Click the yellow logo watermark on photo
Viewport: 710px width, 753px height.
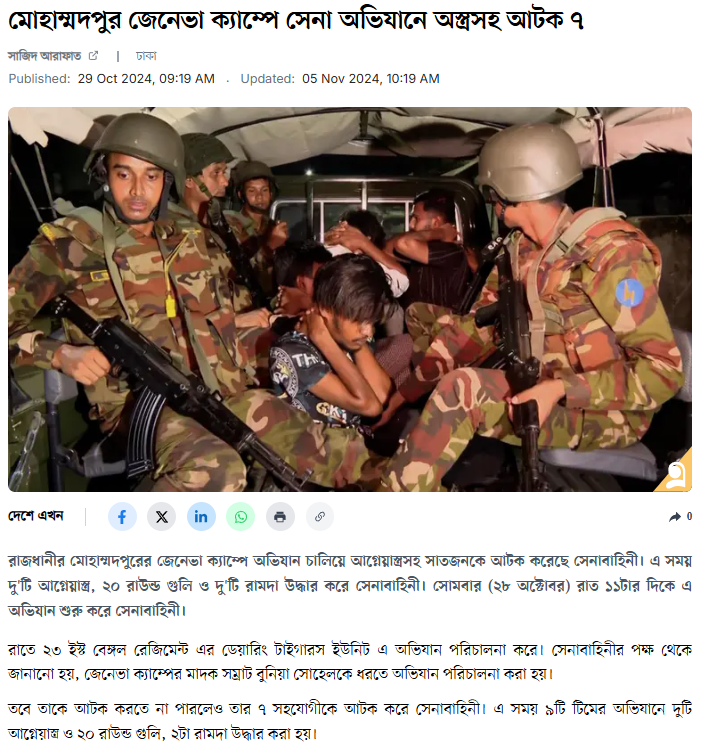pos(676,473)
